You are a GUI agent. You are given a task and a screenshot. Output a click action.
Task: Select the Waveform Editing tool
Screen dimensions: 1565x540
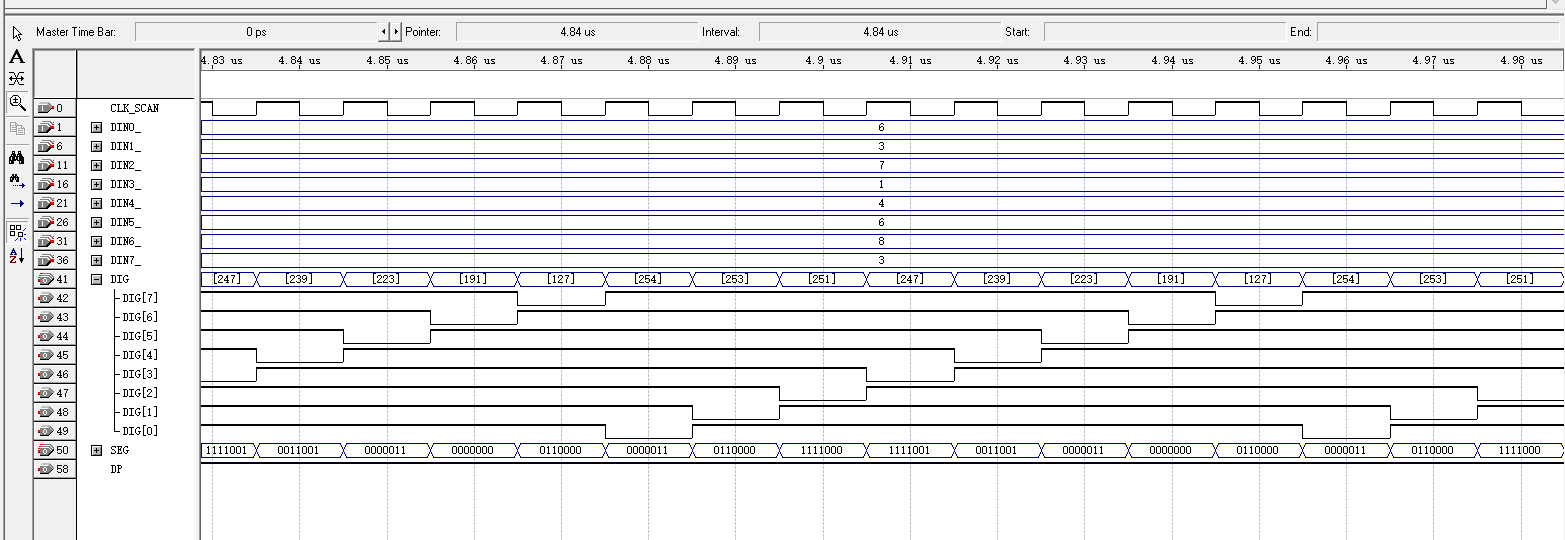(17, 78)
